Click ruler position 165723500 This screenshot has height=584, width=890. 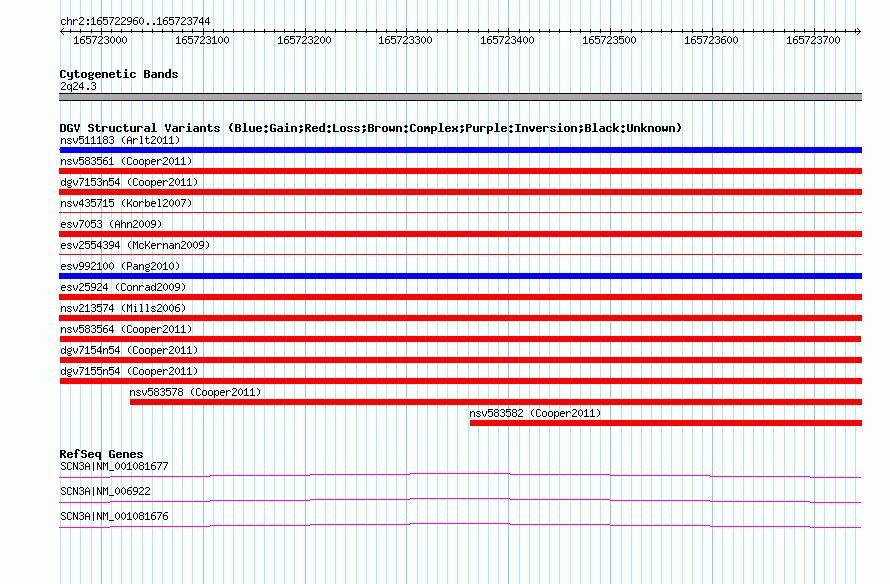(609, 40)
